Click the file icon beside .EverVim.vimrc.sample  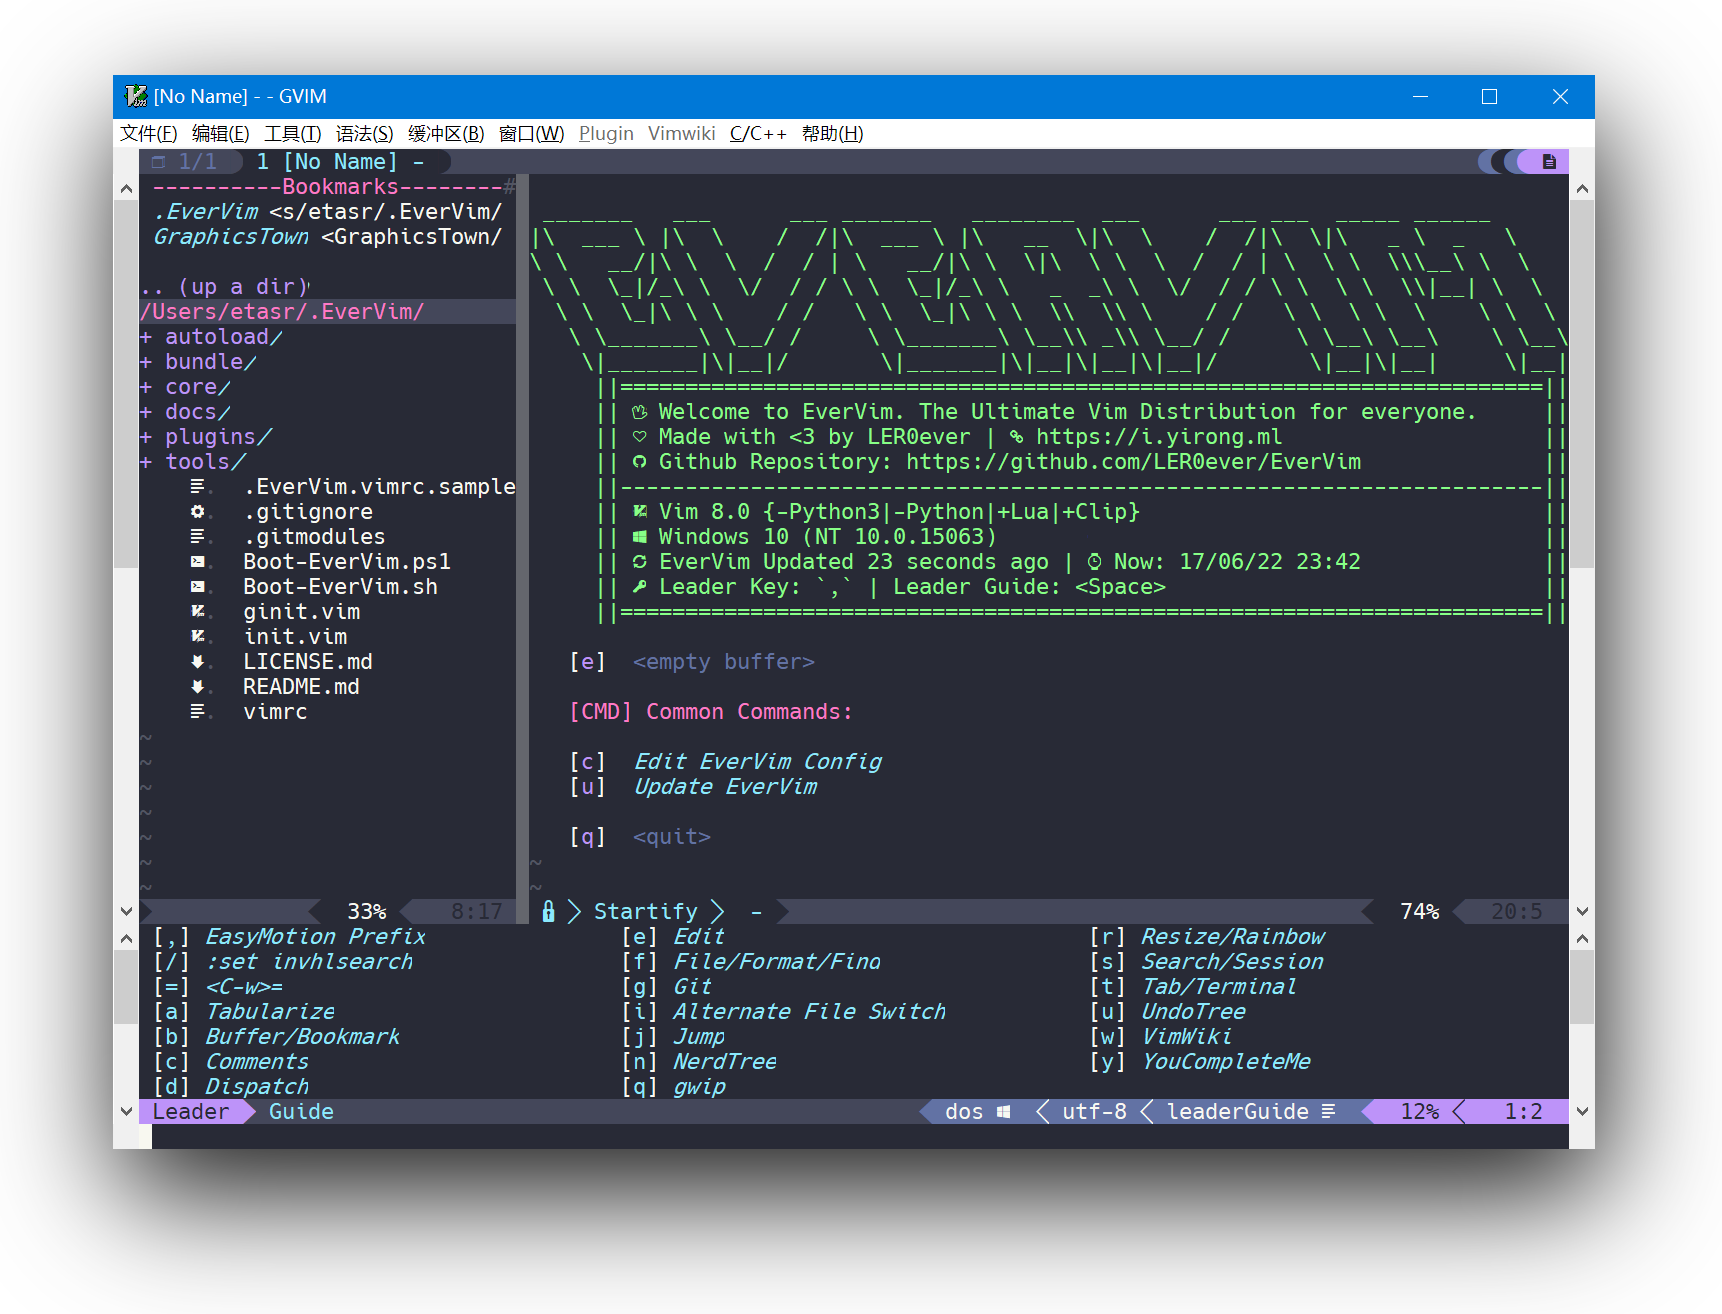coord(198,487)
